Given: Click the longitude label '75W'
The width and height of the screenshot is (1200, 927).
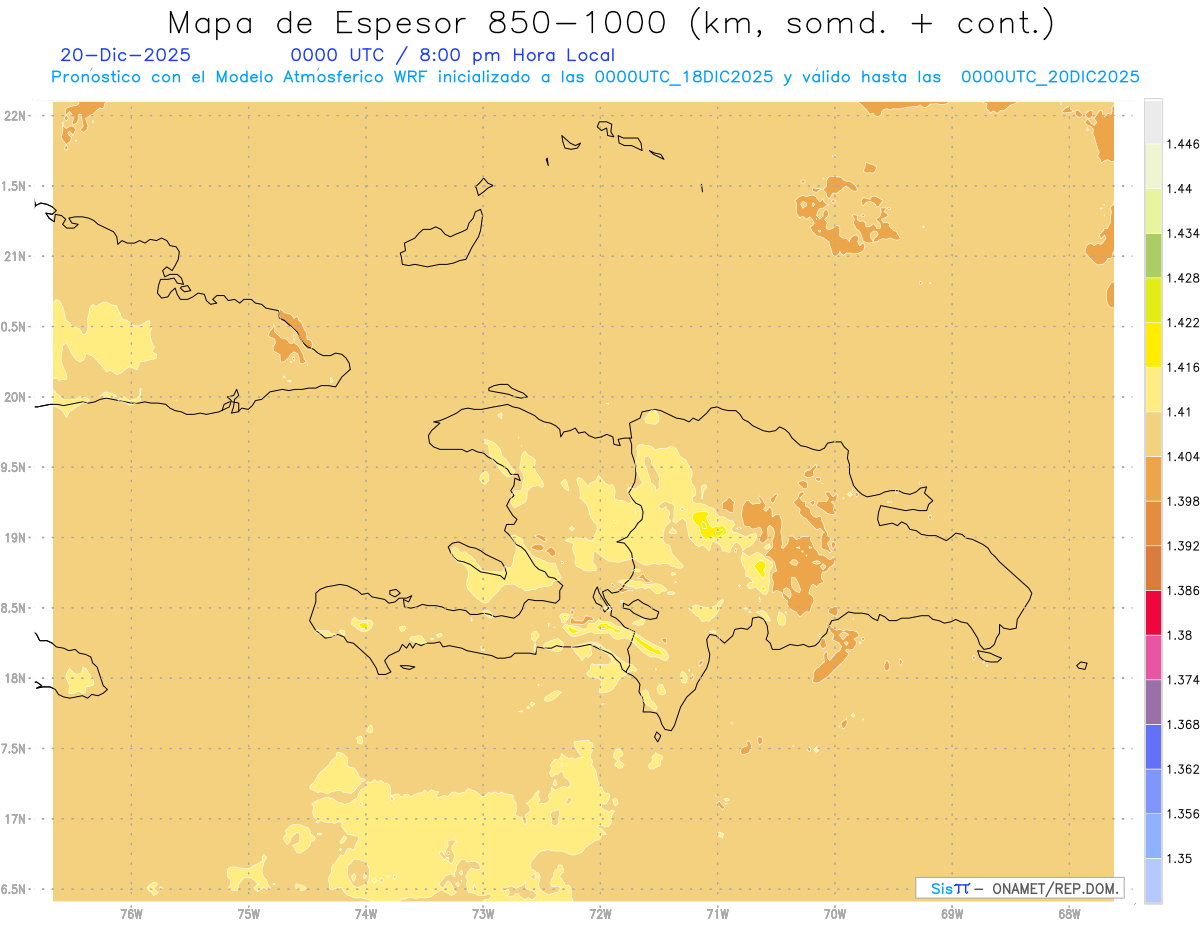Looking at the screenshot, I should click(249, 914).
